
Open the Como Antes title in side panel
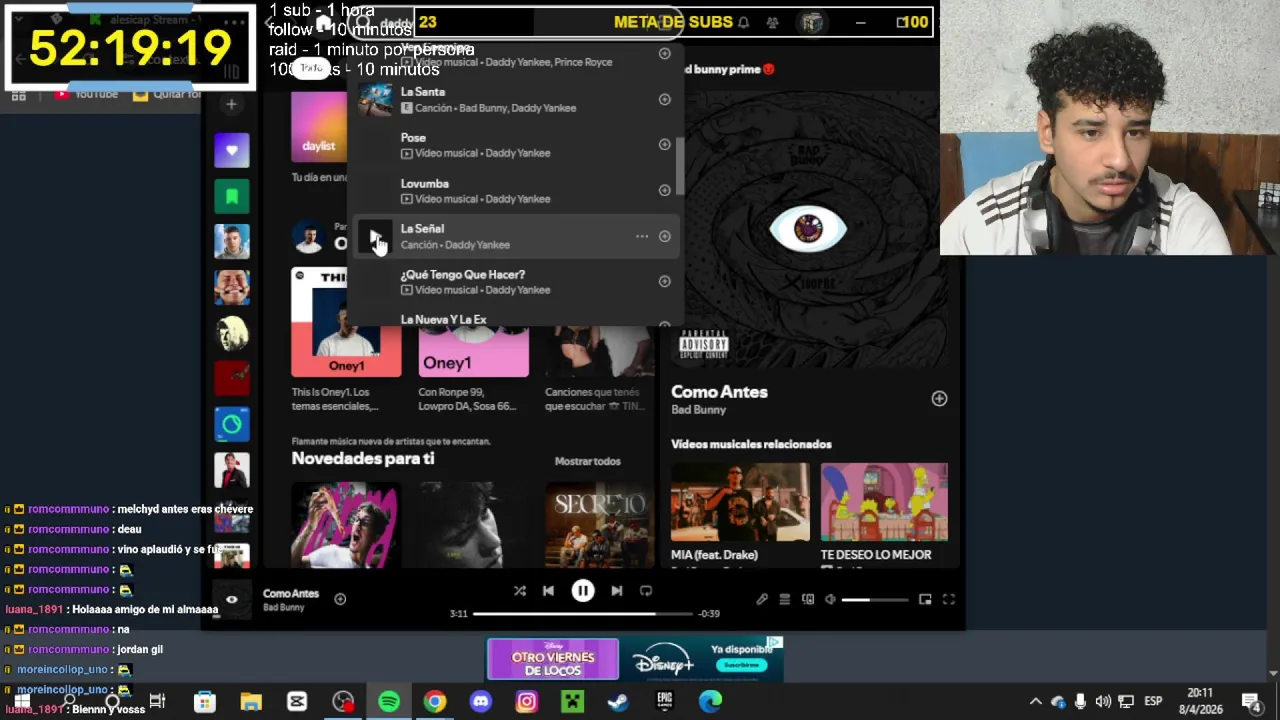coord(719,392)
